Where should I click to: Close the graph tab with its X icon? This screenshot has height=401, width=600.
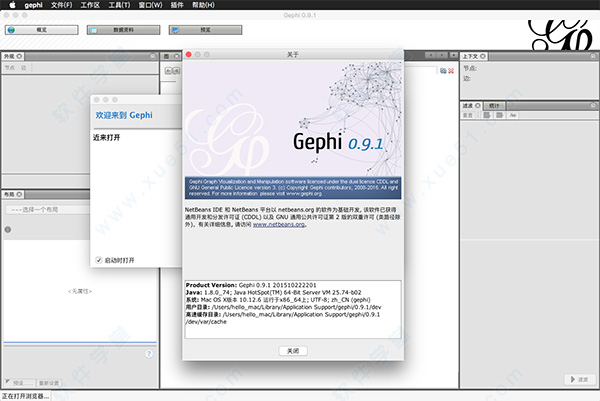click(x=176, y=56)
